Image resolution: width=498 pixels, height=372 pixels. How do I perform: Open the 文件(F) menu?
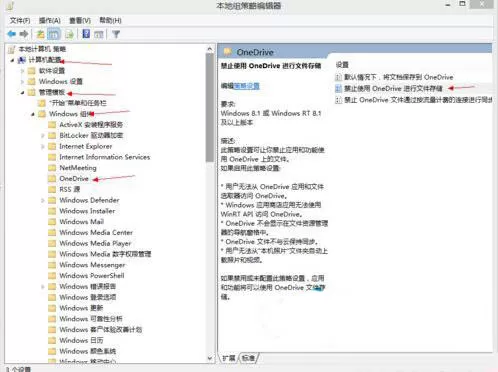point(20,21)
